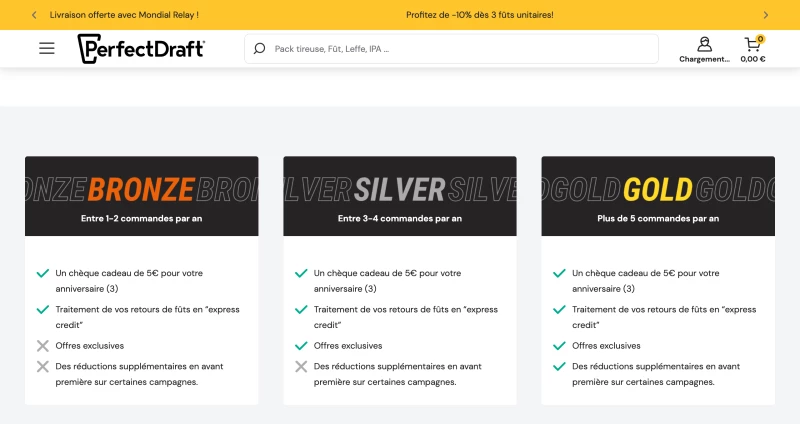Click the search magnifier icon
The height and width of the screenshot is (424, 800).
click(260, 48)
